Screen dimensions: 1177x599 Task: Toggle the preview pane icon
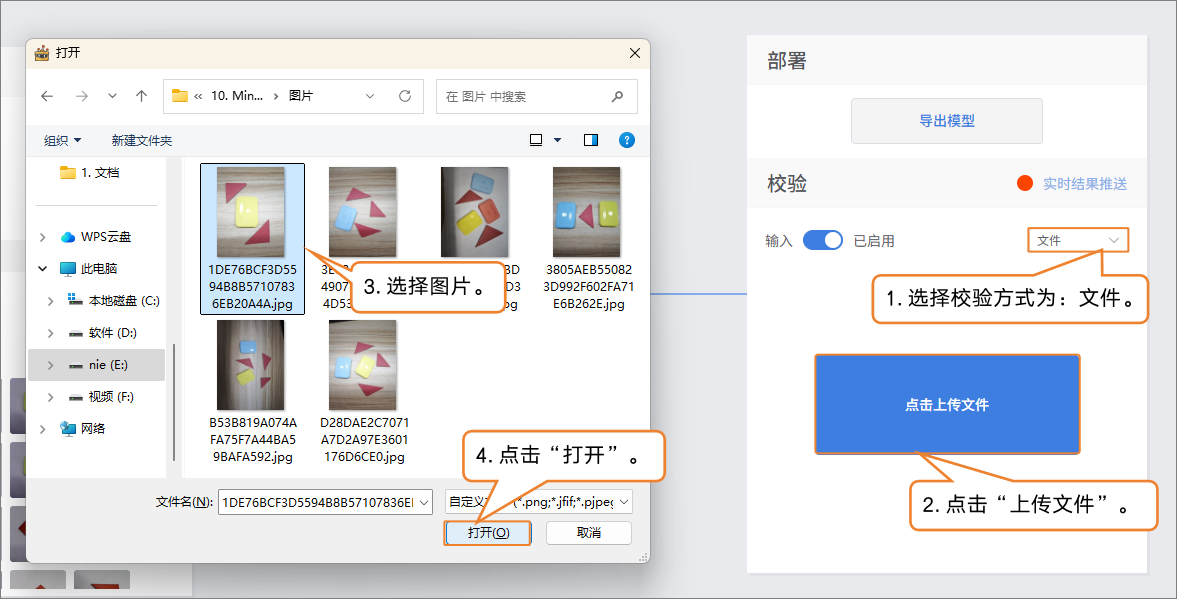(x=591, y=140)
